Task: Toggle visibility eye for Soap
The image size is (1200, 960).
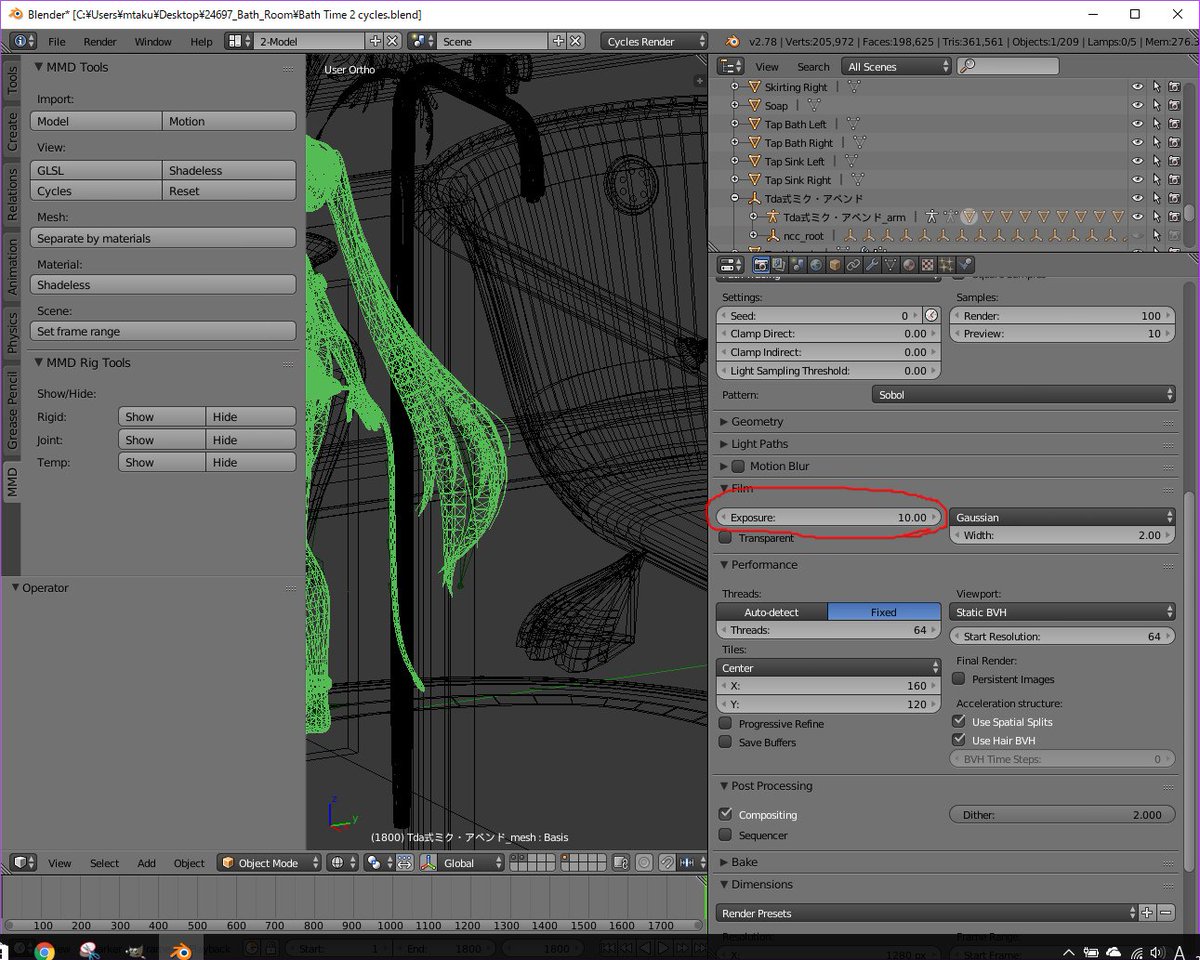Action: tap(1137, 105)
